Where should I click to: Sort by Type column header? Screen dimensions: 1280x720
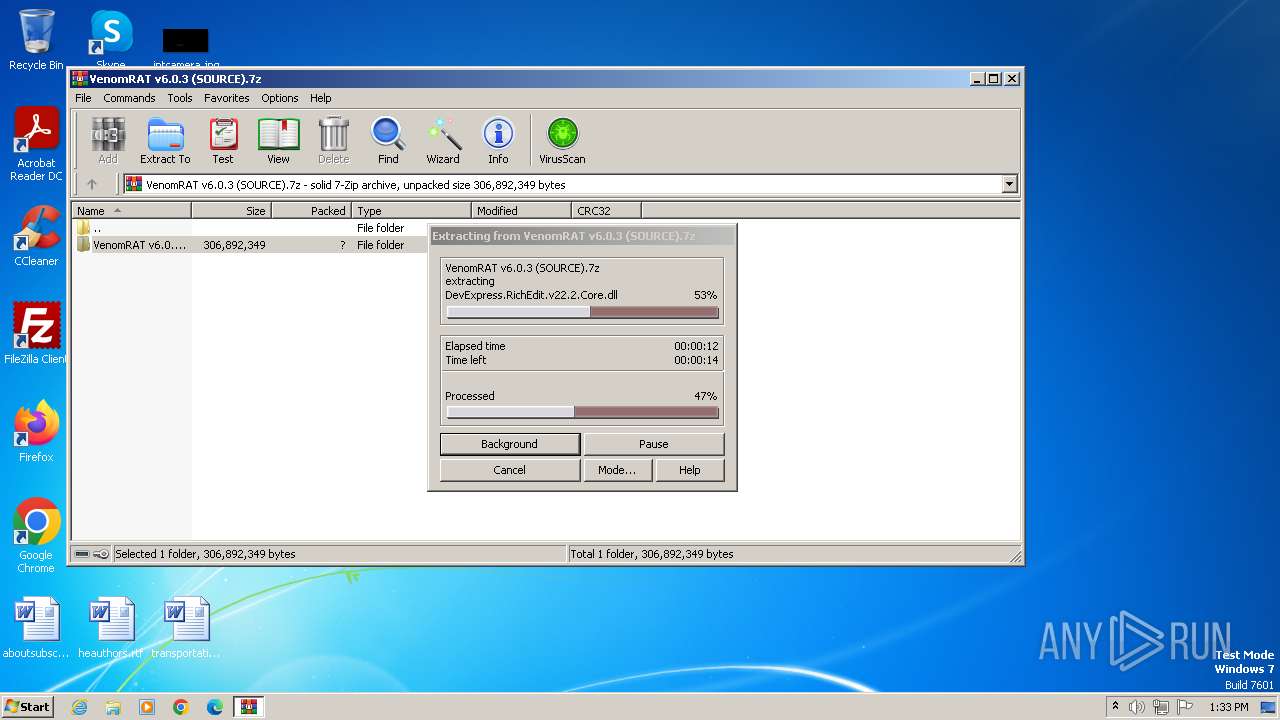(411, 211)
